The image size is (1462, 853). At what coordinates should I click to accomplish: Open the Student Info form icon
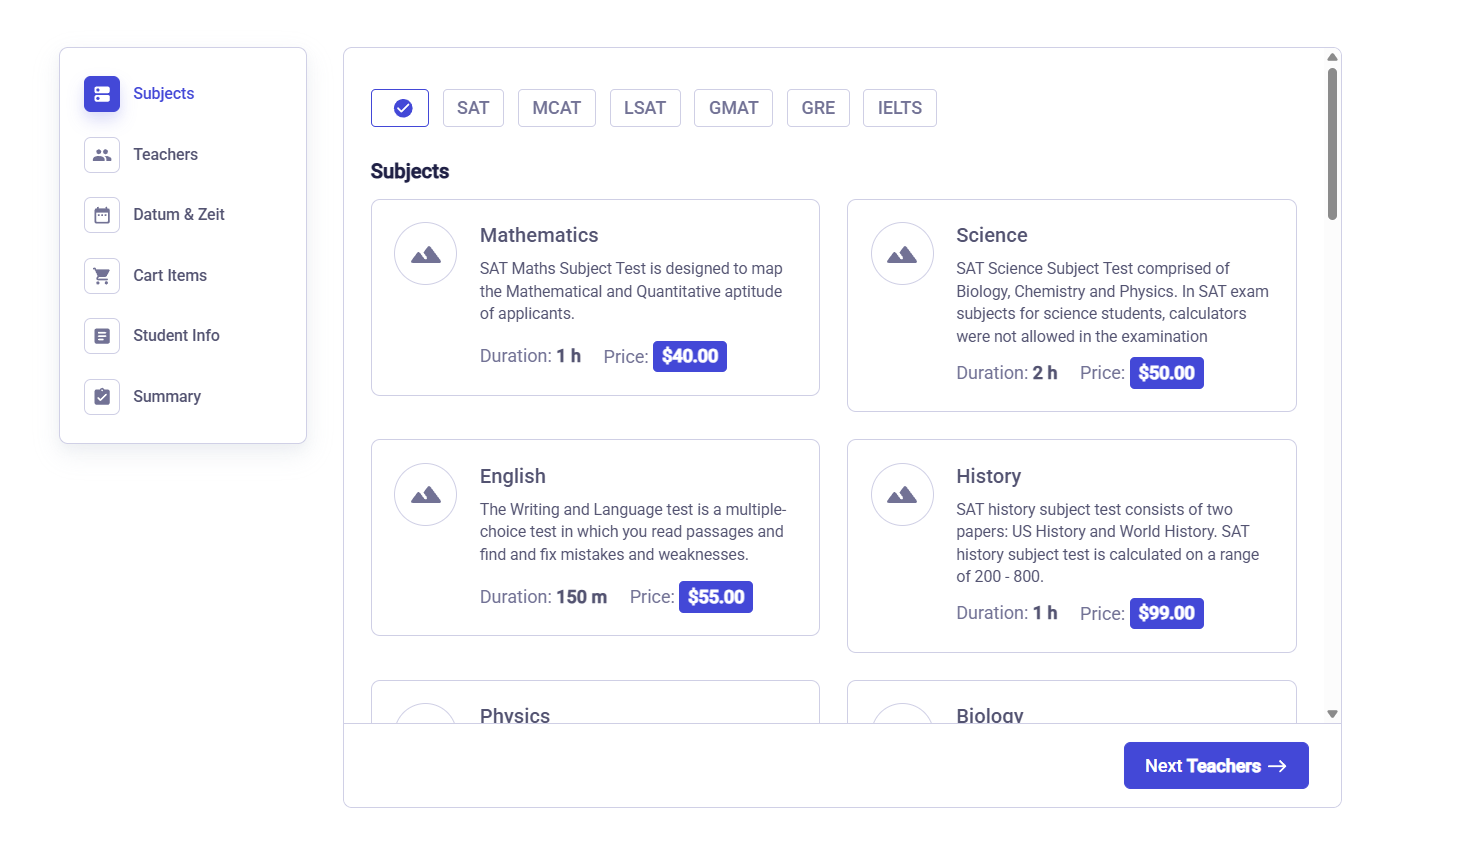tap(102, 336)
